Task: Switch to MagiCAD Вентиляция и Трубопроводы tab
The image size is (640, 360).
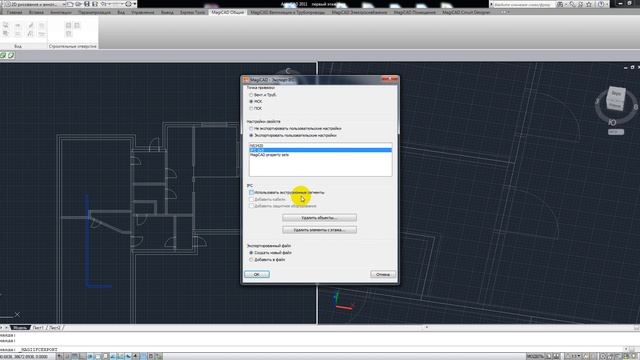Action: pyautogui.click(x=287, y=12)
